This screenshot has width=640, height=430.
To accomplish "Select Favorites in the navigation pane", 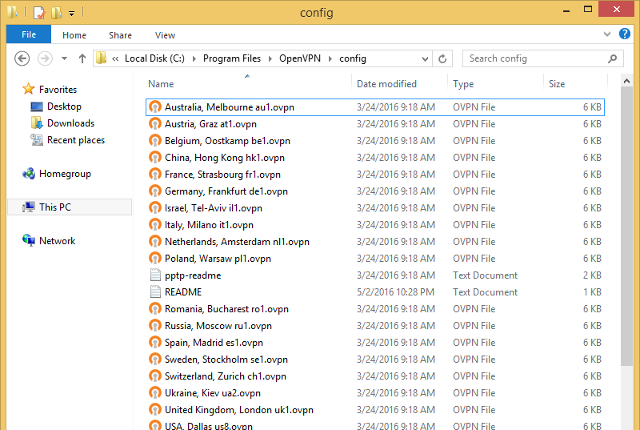I will (58, 89).
